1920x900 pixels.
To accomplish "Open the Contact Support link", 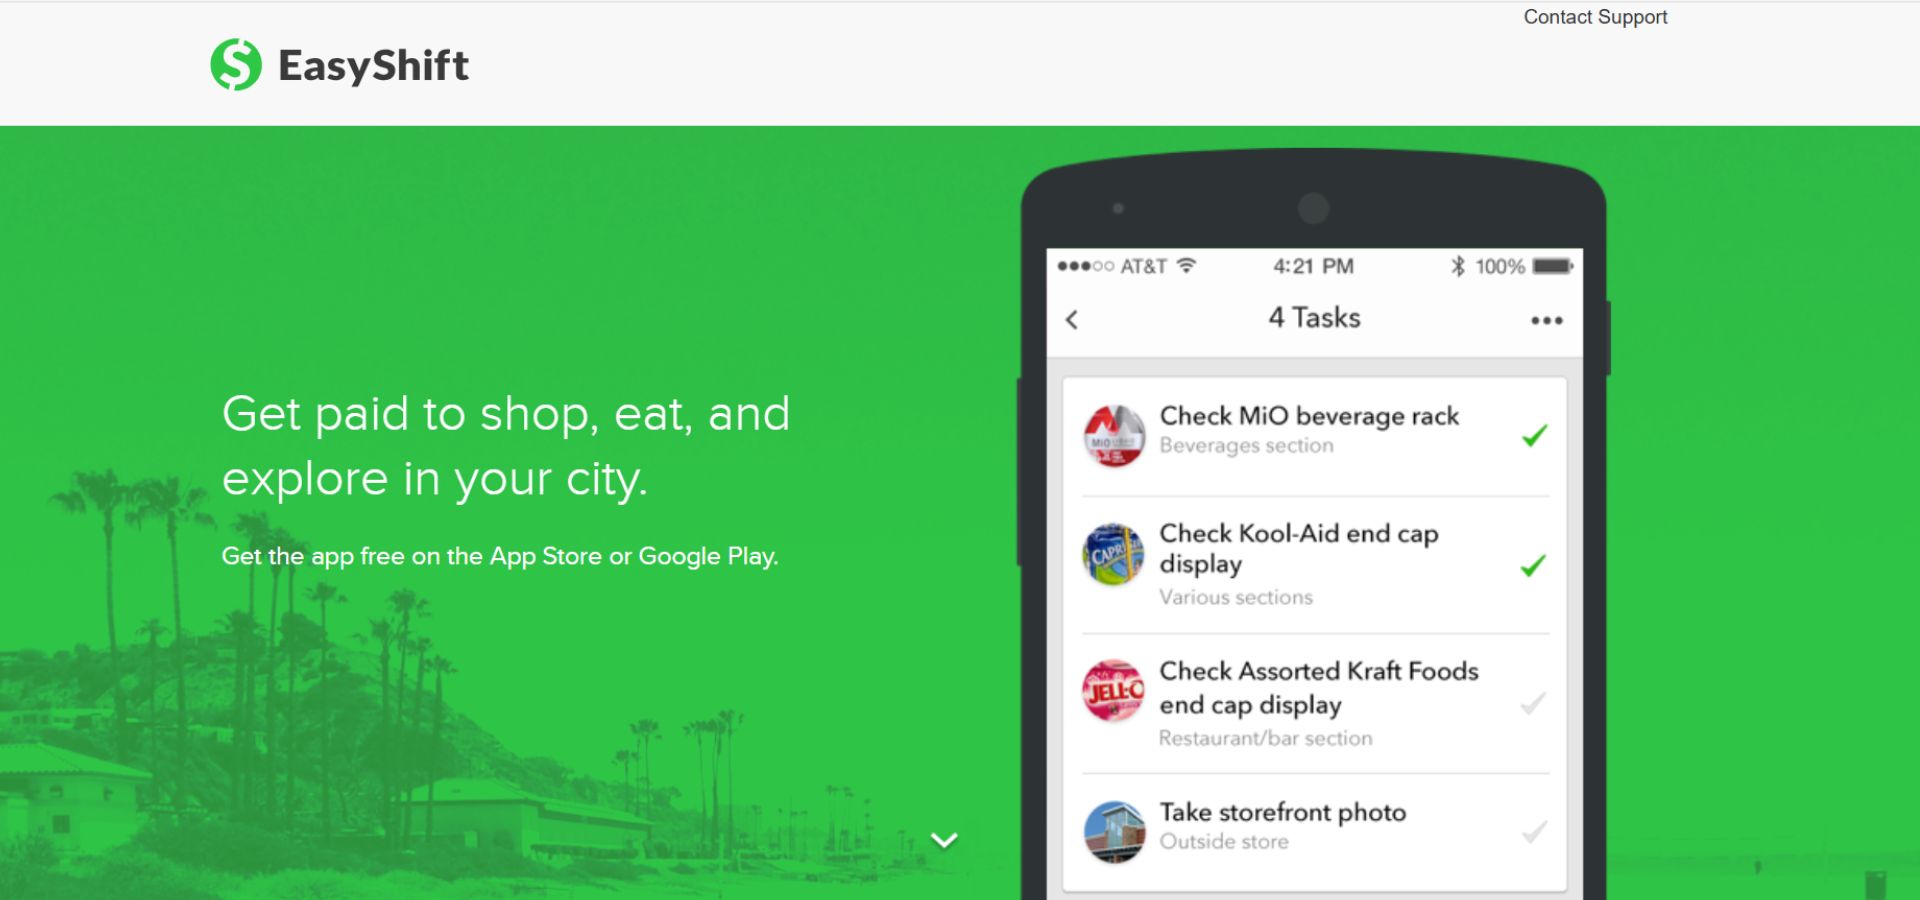I will (1595, 17).
